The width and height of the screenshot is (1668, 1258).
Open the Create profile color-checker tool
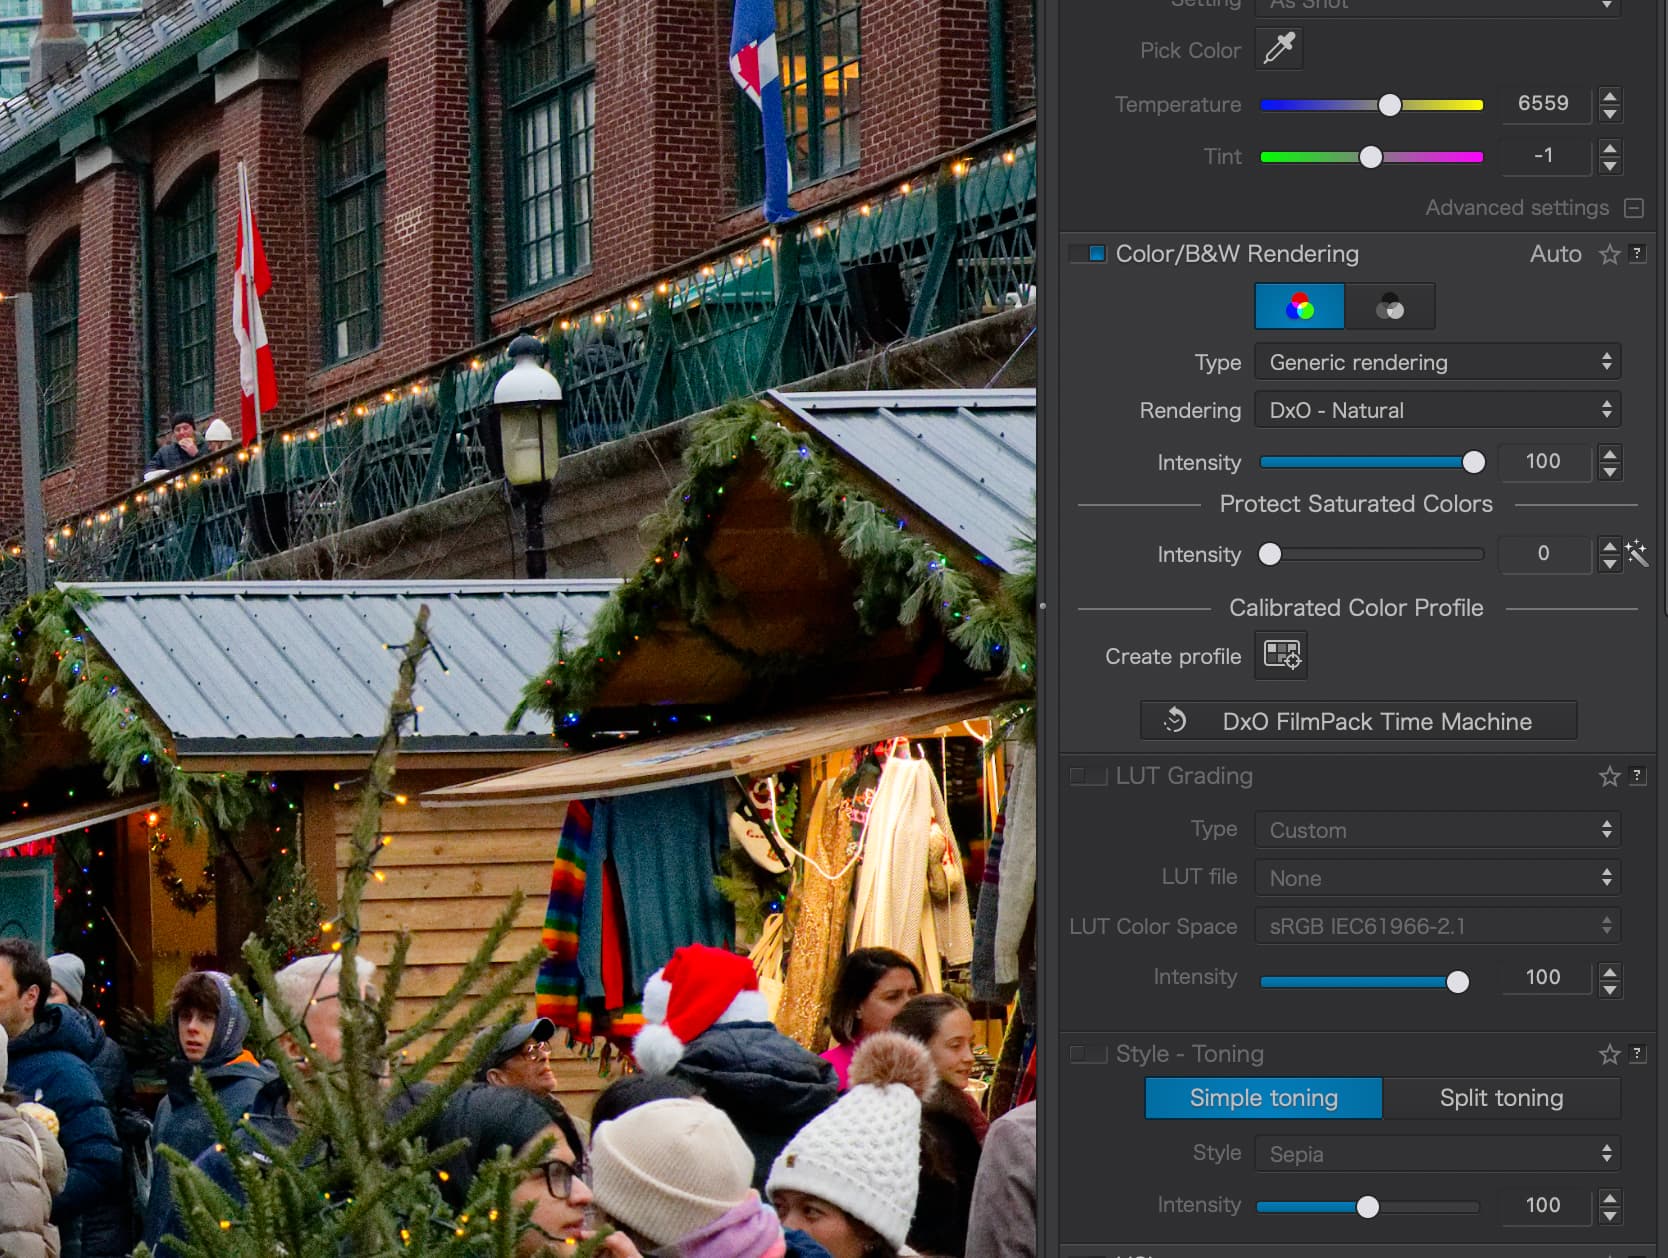(x=1280, y=655)
